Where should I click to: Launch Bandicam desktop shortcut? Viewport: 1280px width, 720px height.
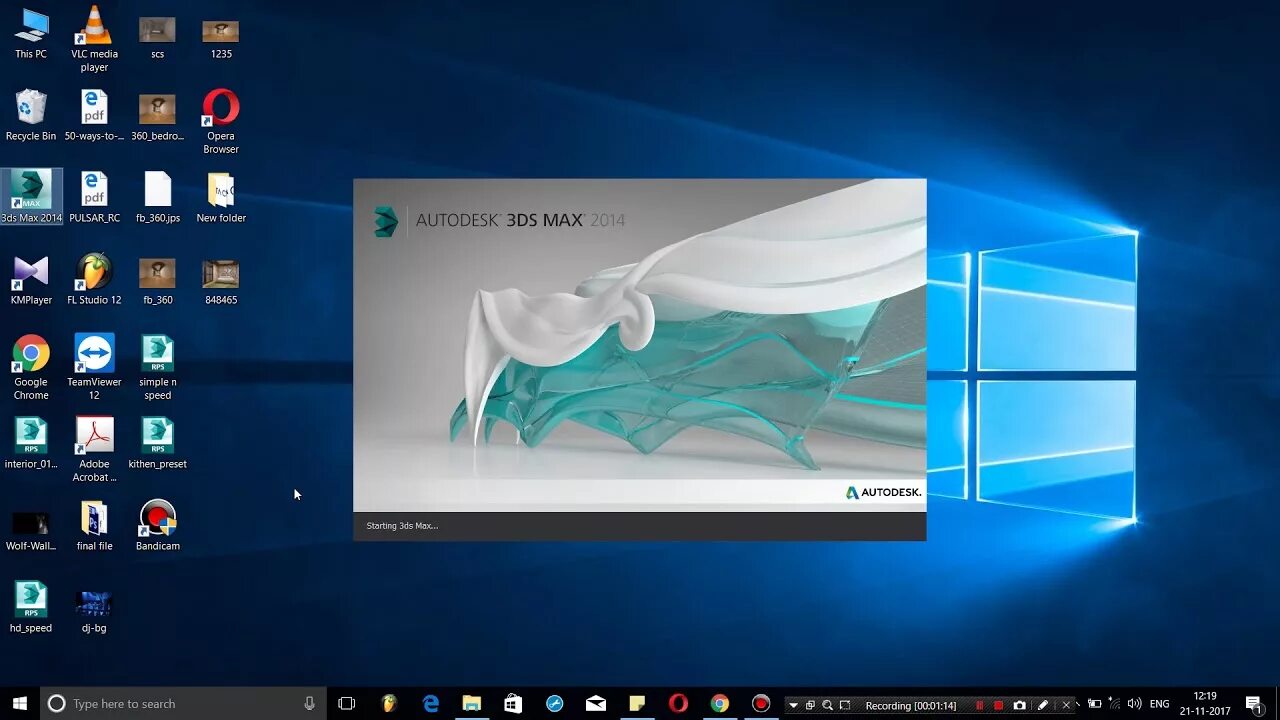pos(157,525)
